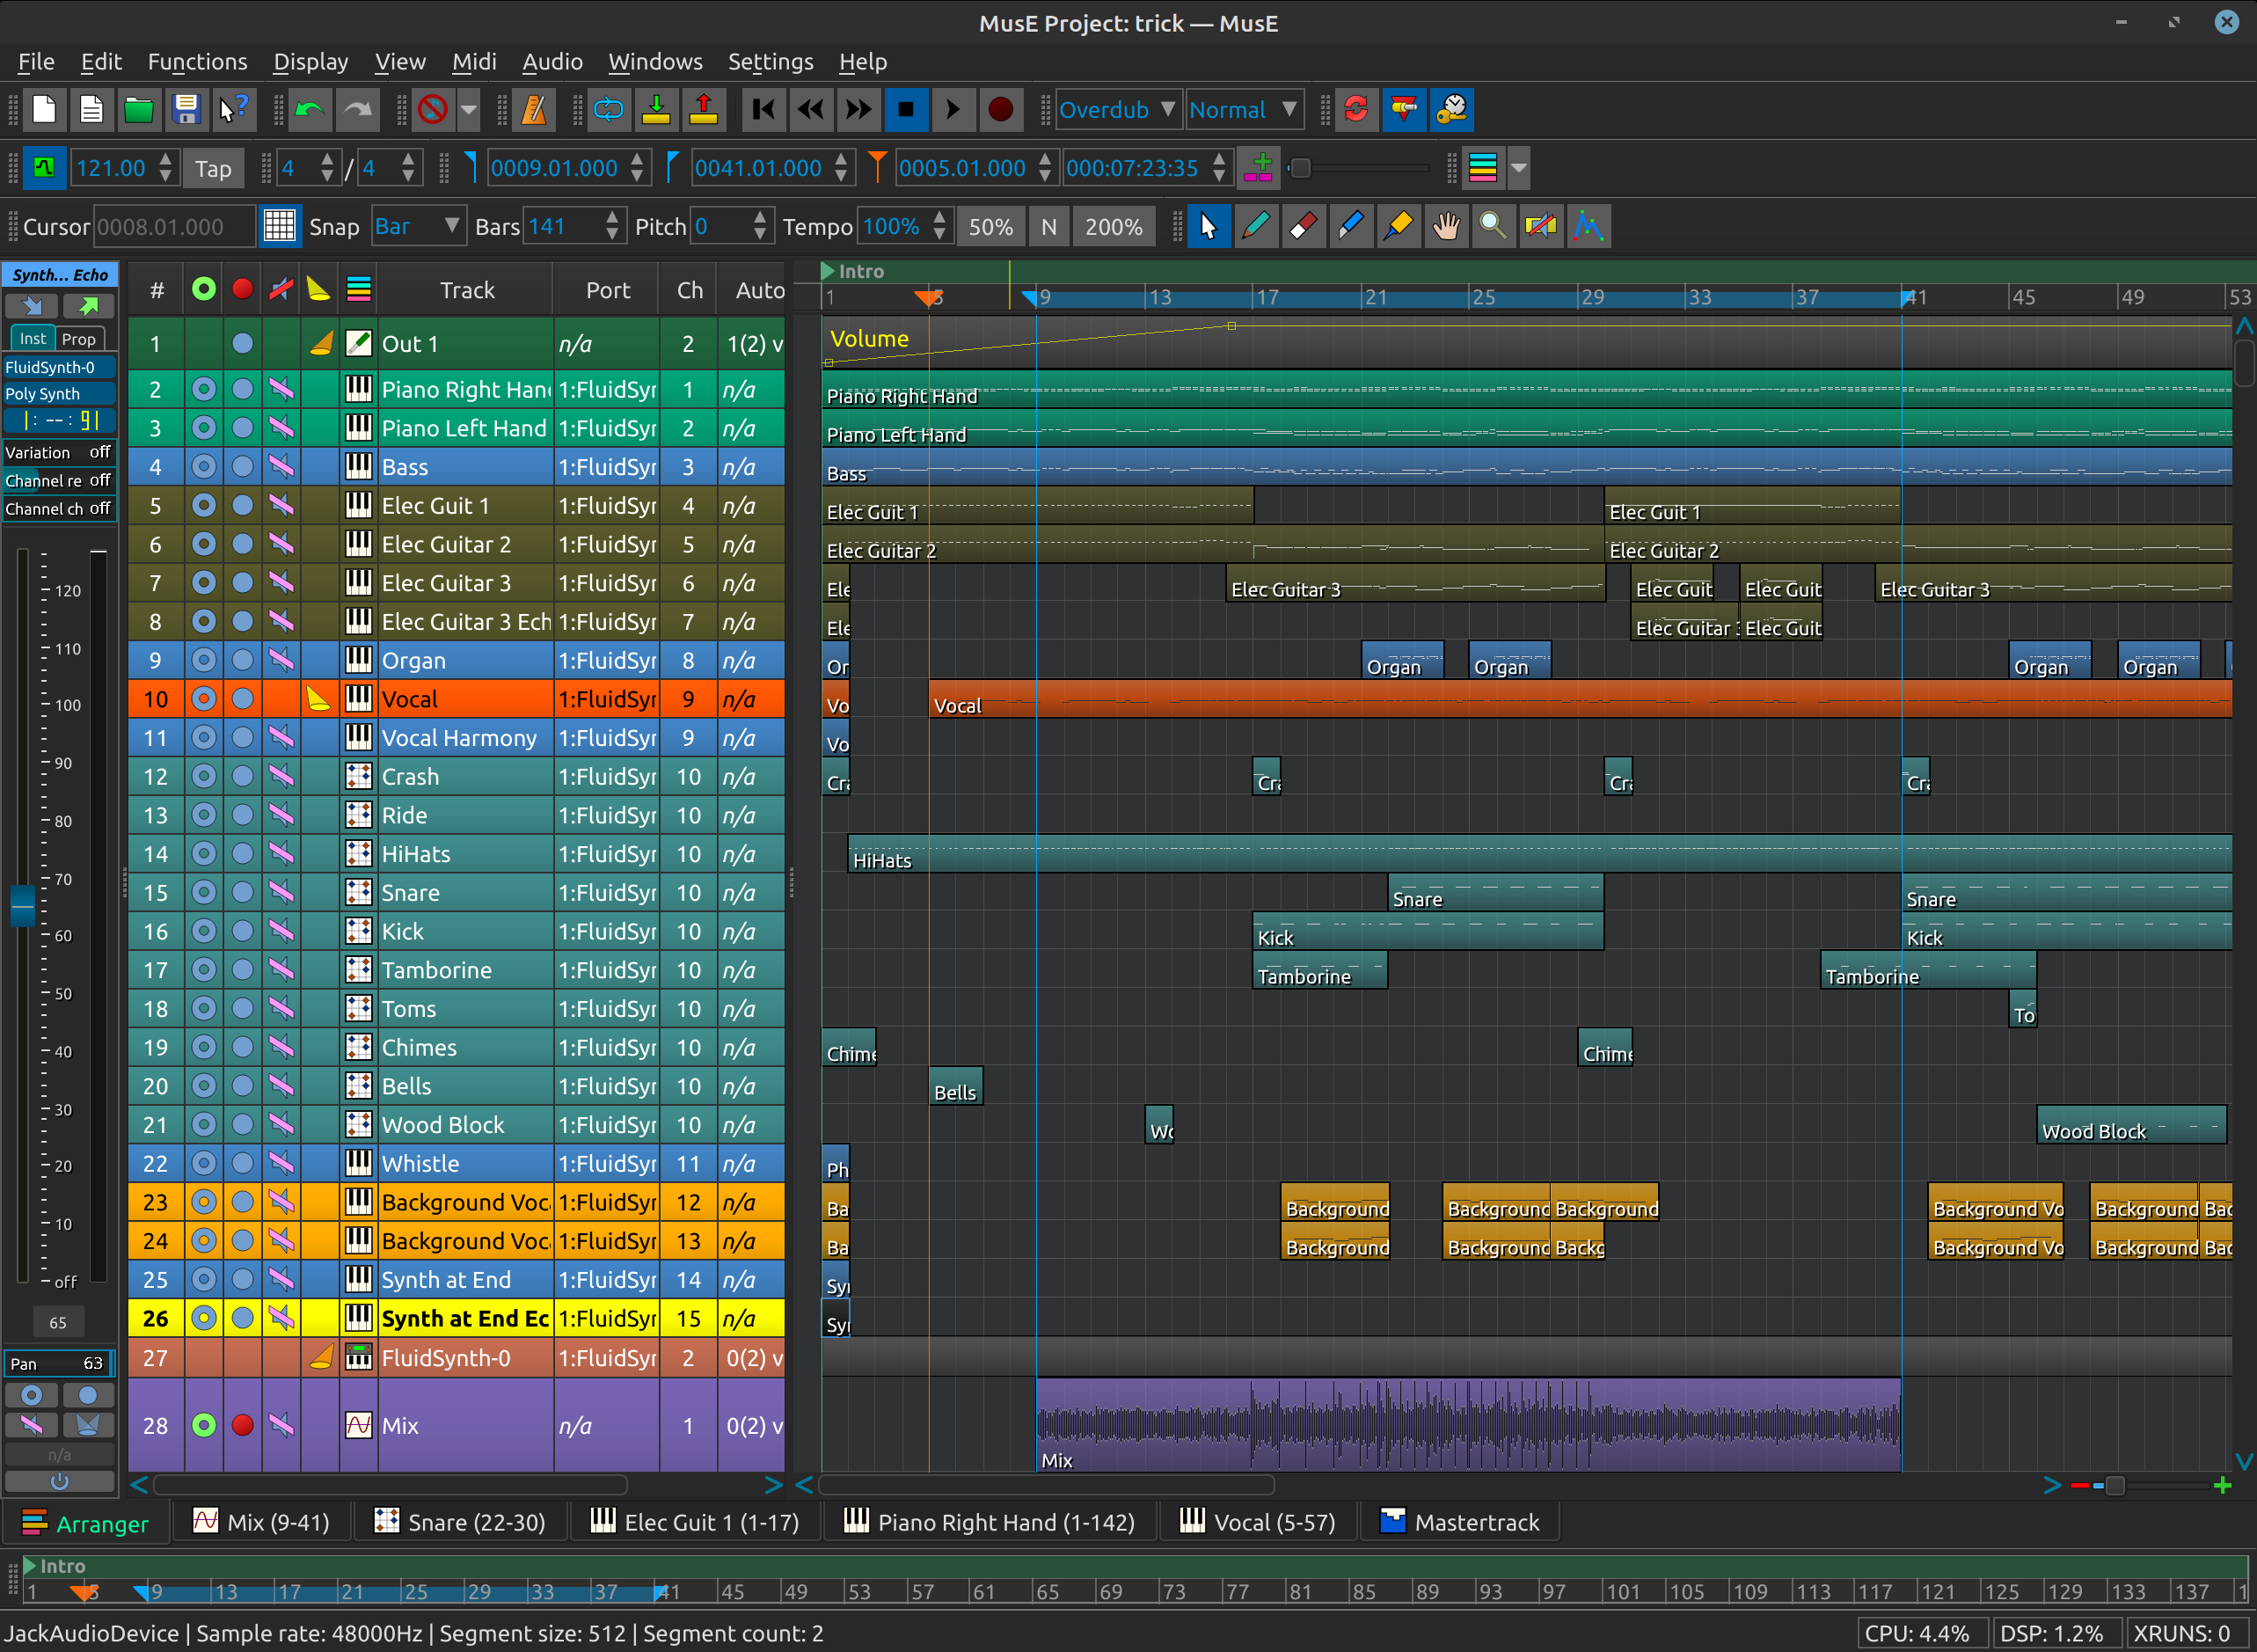Open the Midi menu
Screen dimensions: 2257x1652
473,62
